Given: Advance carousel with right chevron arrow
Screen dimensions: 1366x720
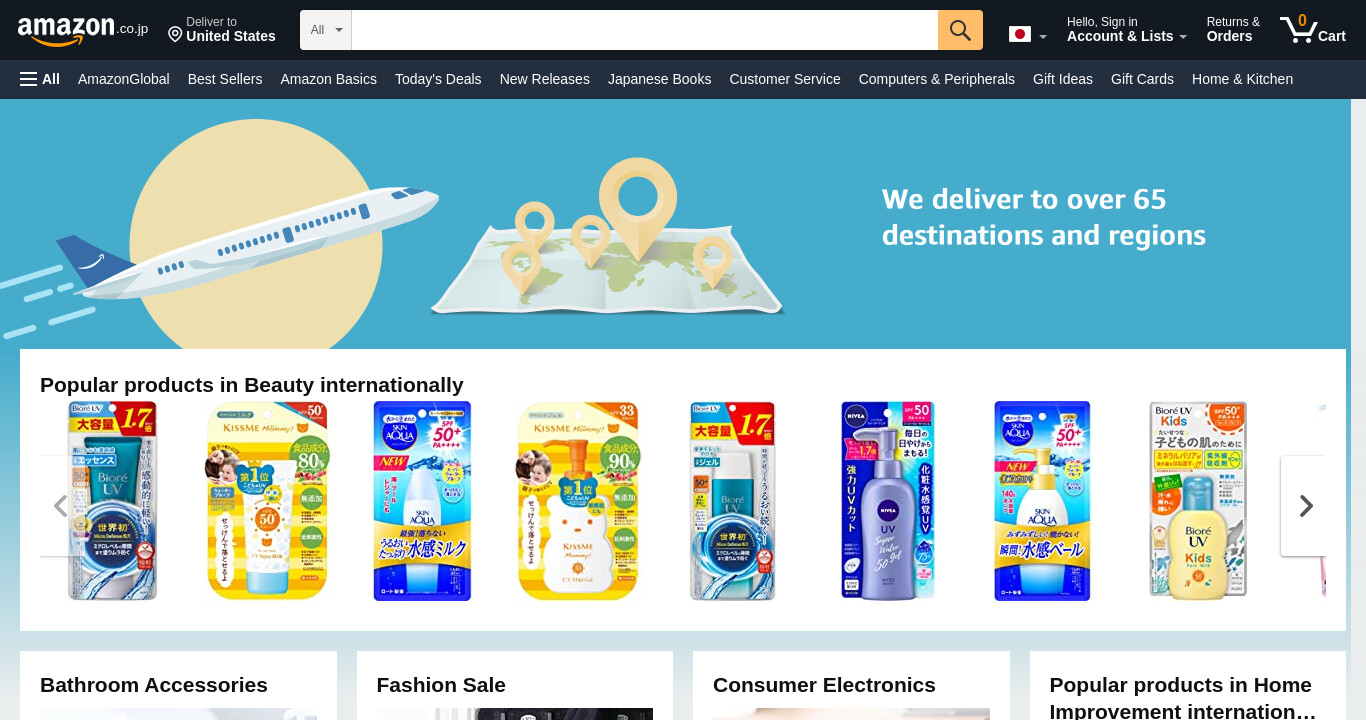Looking at the screenshot, I should pos(1305,506).
